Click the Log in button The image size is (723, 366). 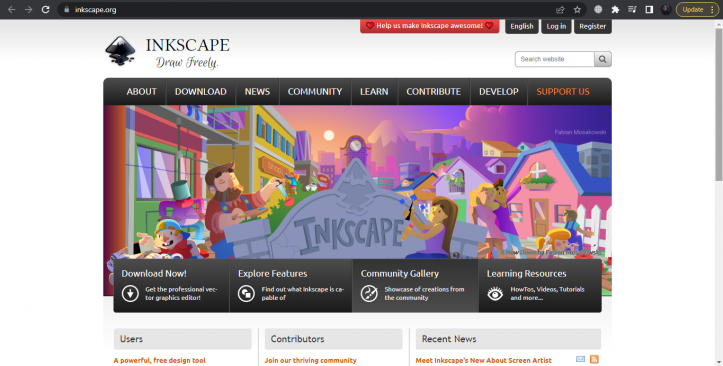coord(556,26)
